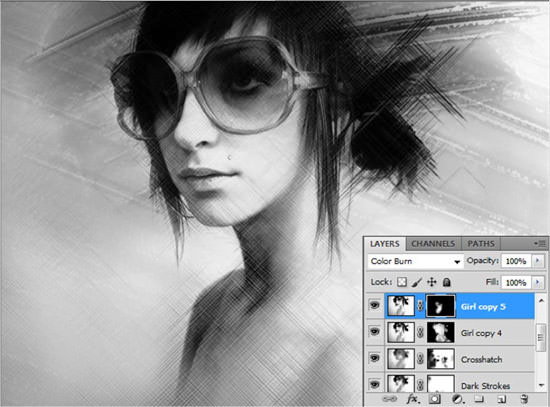Screen dimensions: 550x407
Task: Switch to the Channels tab
Action: tap(433, 243)
